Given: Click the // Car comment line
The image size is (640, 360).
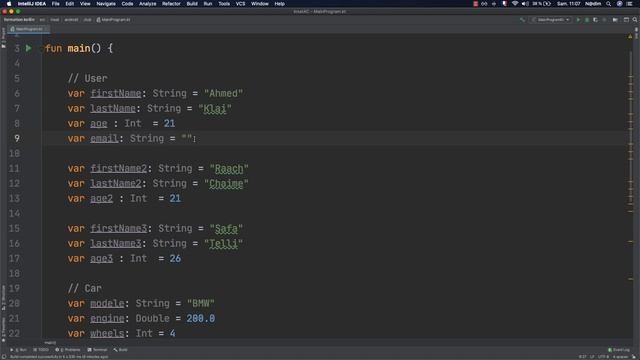Looking at the screenshot, I should (84, 288).
